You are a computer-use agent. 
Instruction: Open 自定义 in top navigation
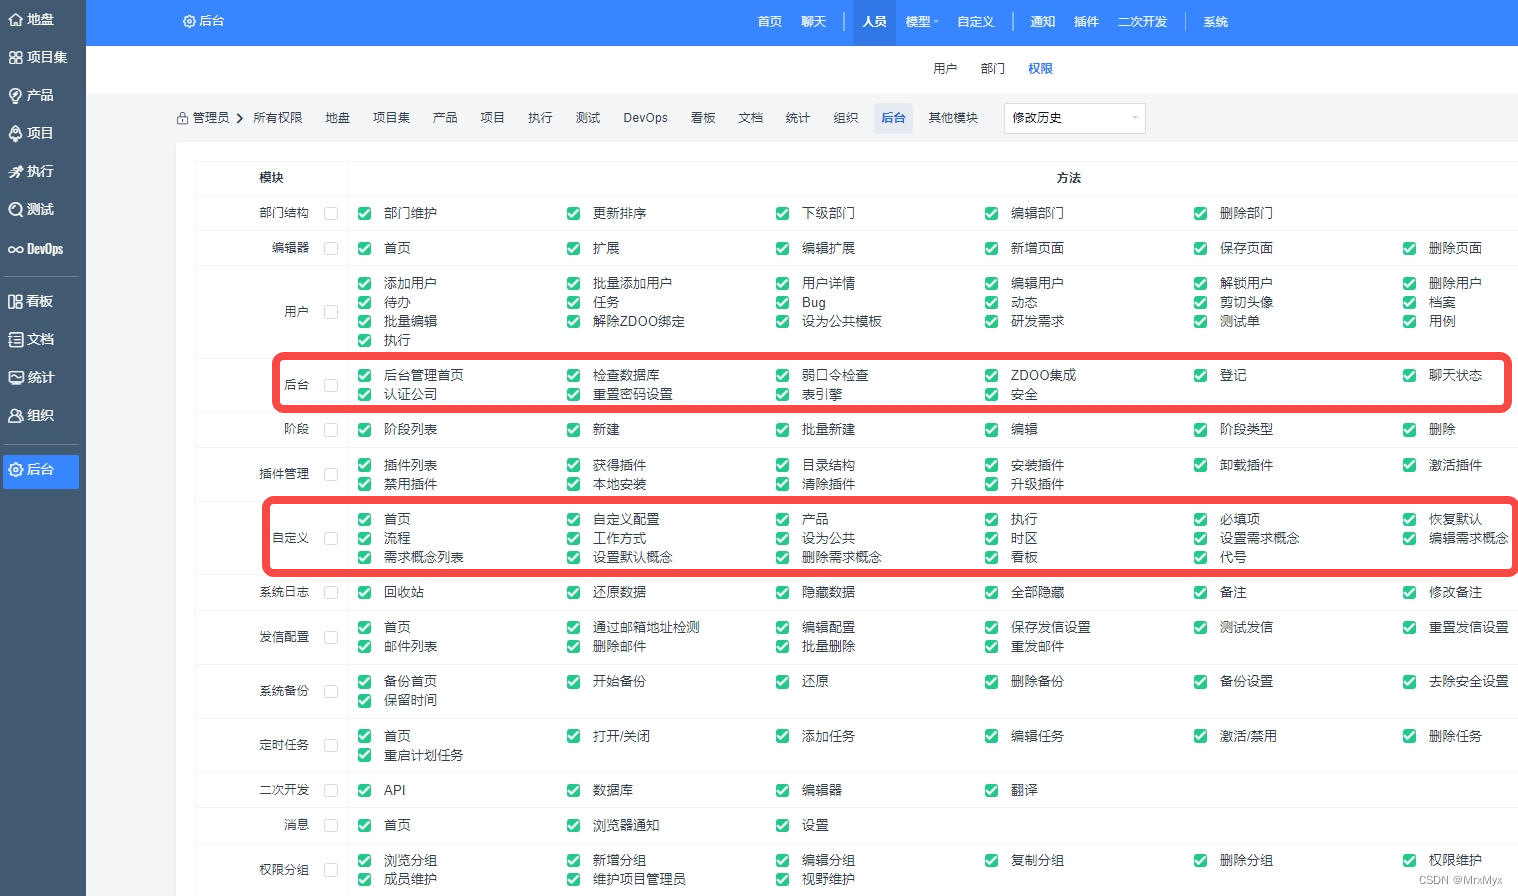coord(976,21)
